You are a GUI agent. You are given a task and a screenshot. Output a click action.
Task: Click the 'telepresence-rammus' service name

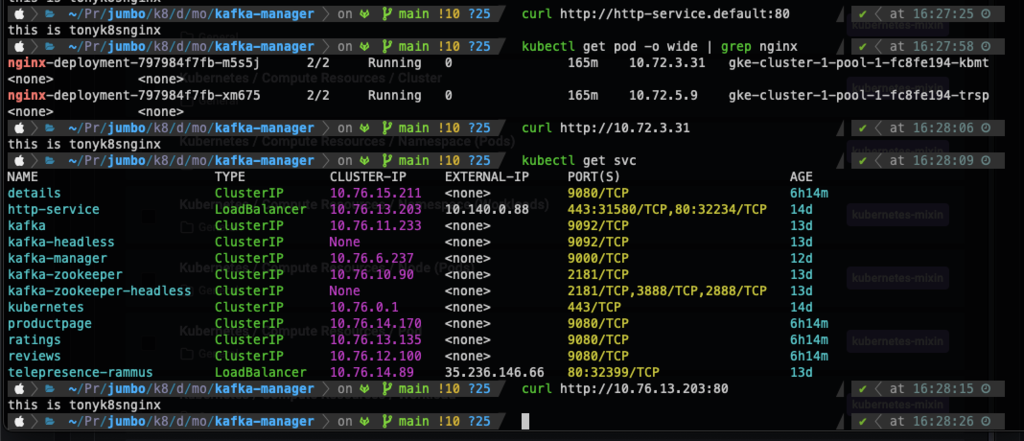(x=80, y=372)
